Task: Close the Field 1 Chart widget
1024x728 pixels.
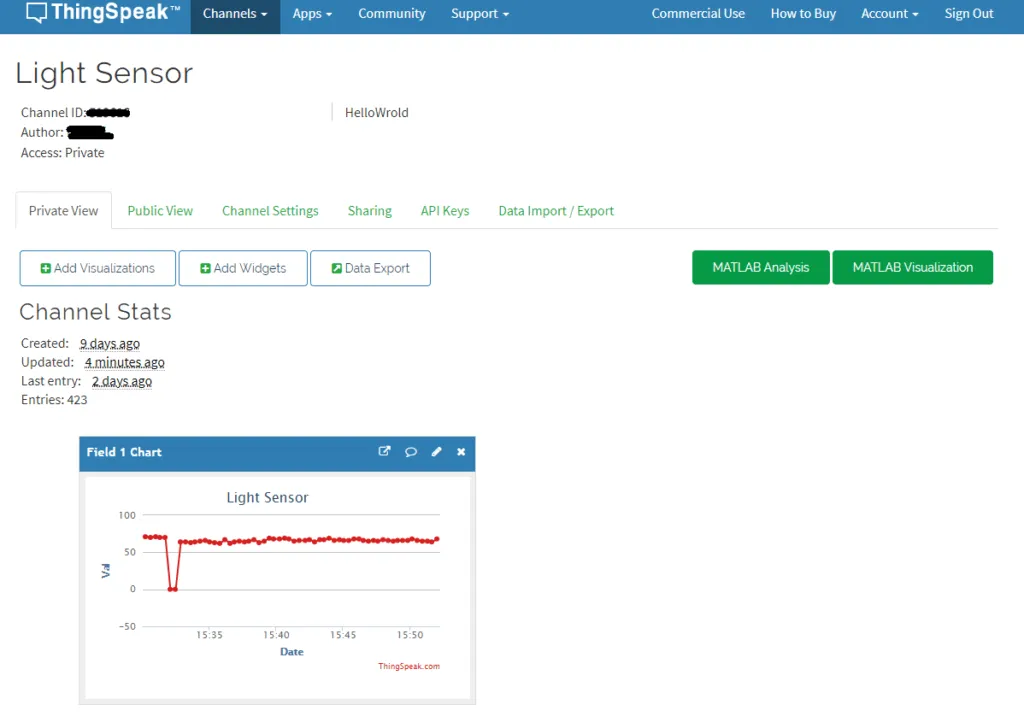Action: point(461,452)
